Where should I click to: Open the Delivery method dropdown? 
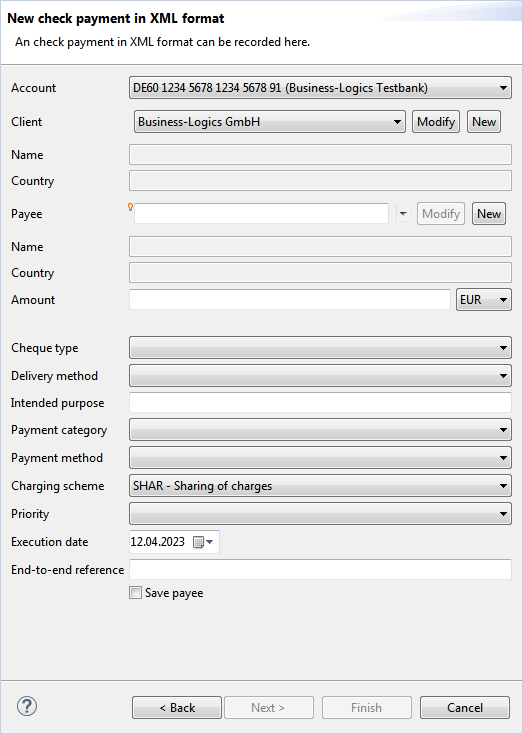[x=320, y=376]
